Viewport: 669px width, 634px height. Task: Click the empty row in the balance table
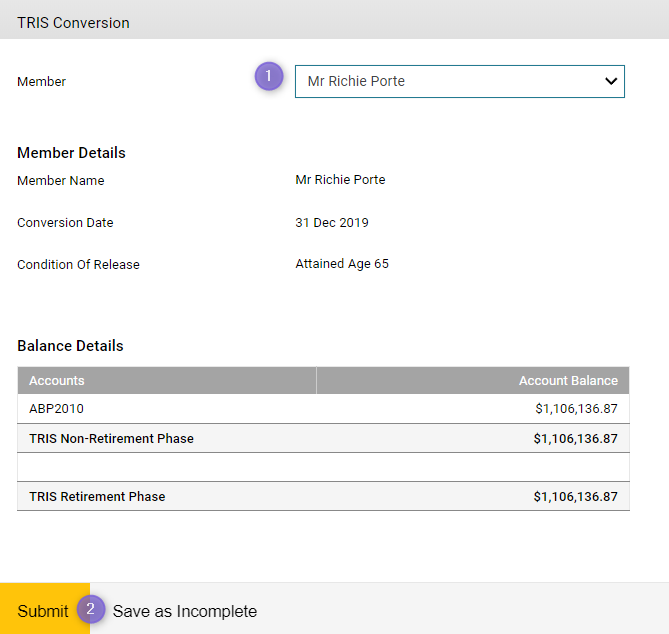(x=323, y=467)
